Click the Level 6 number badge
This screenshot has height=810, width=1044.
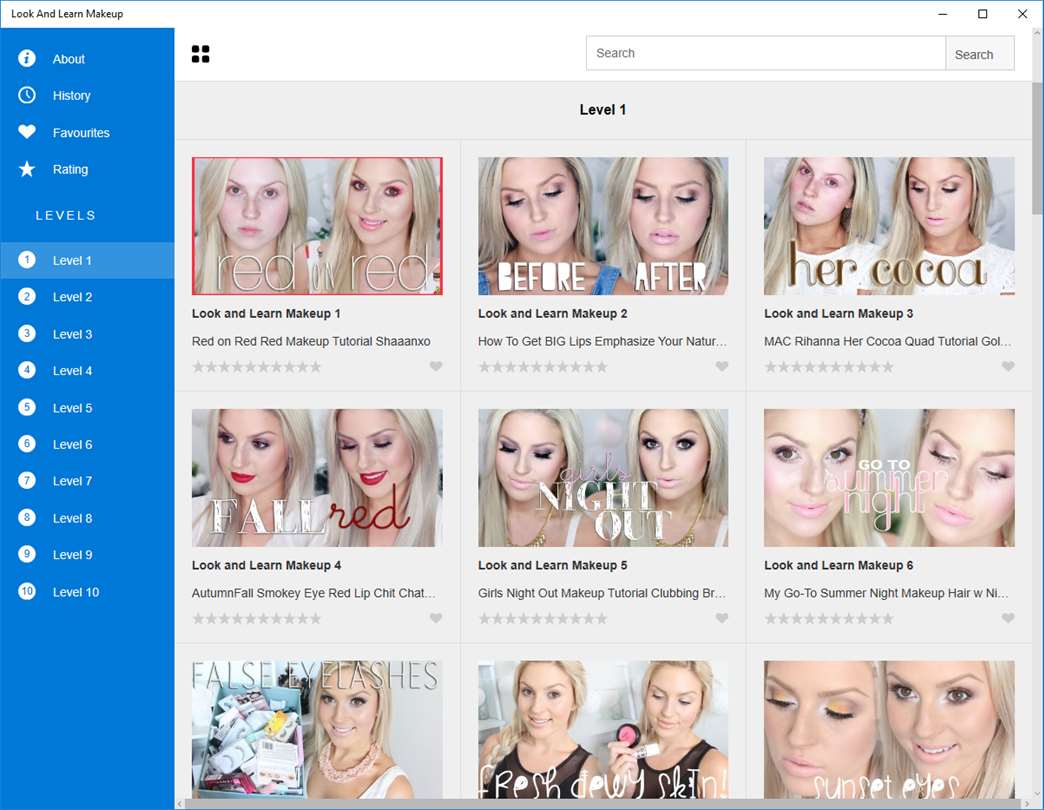point(27,444)
